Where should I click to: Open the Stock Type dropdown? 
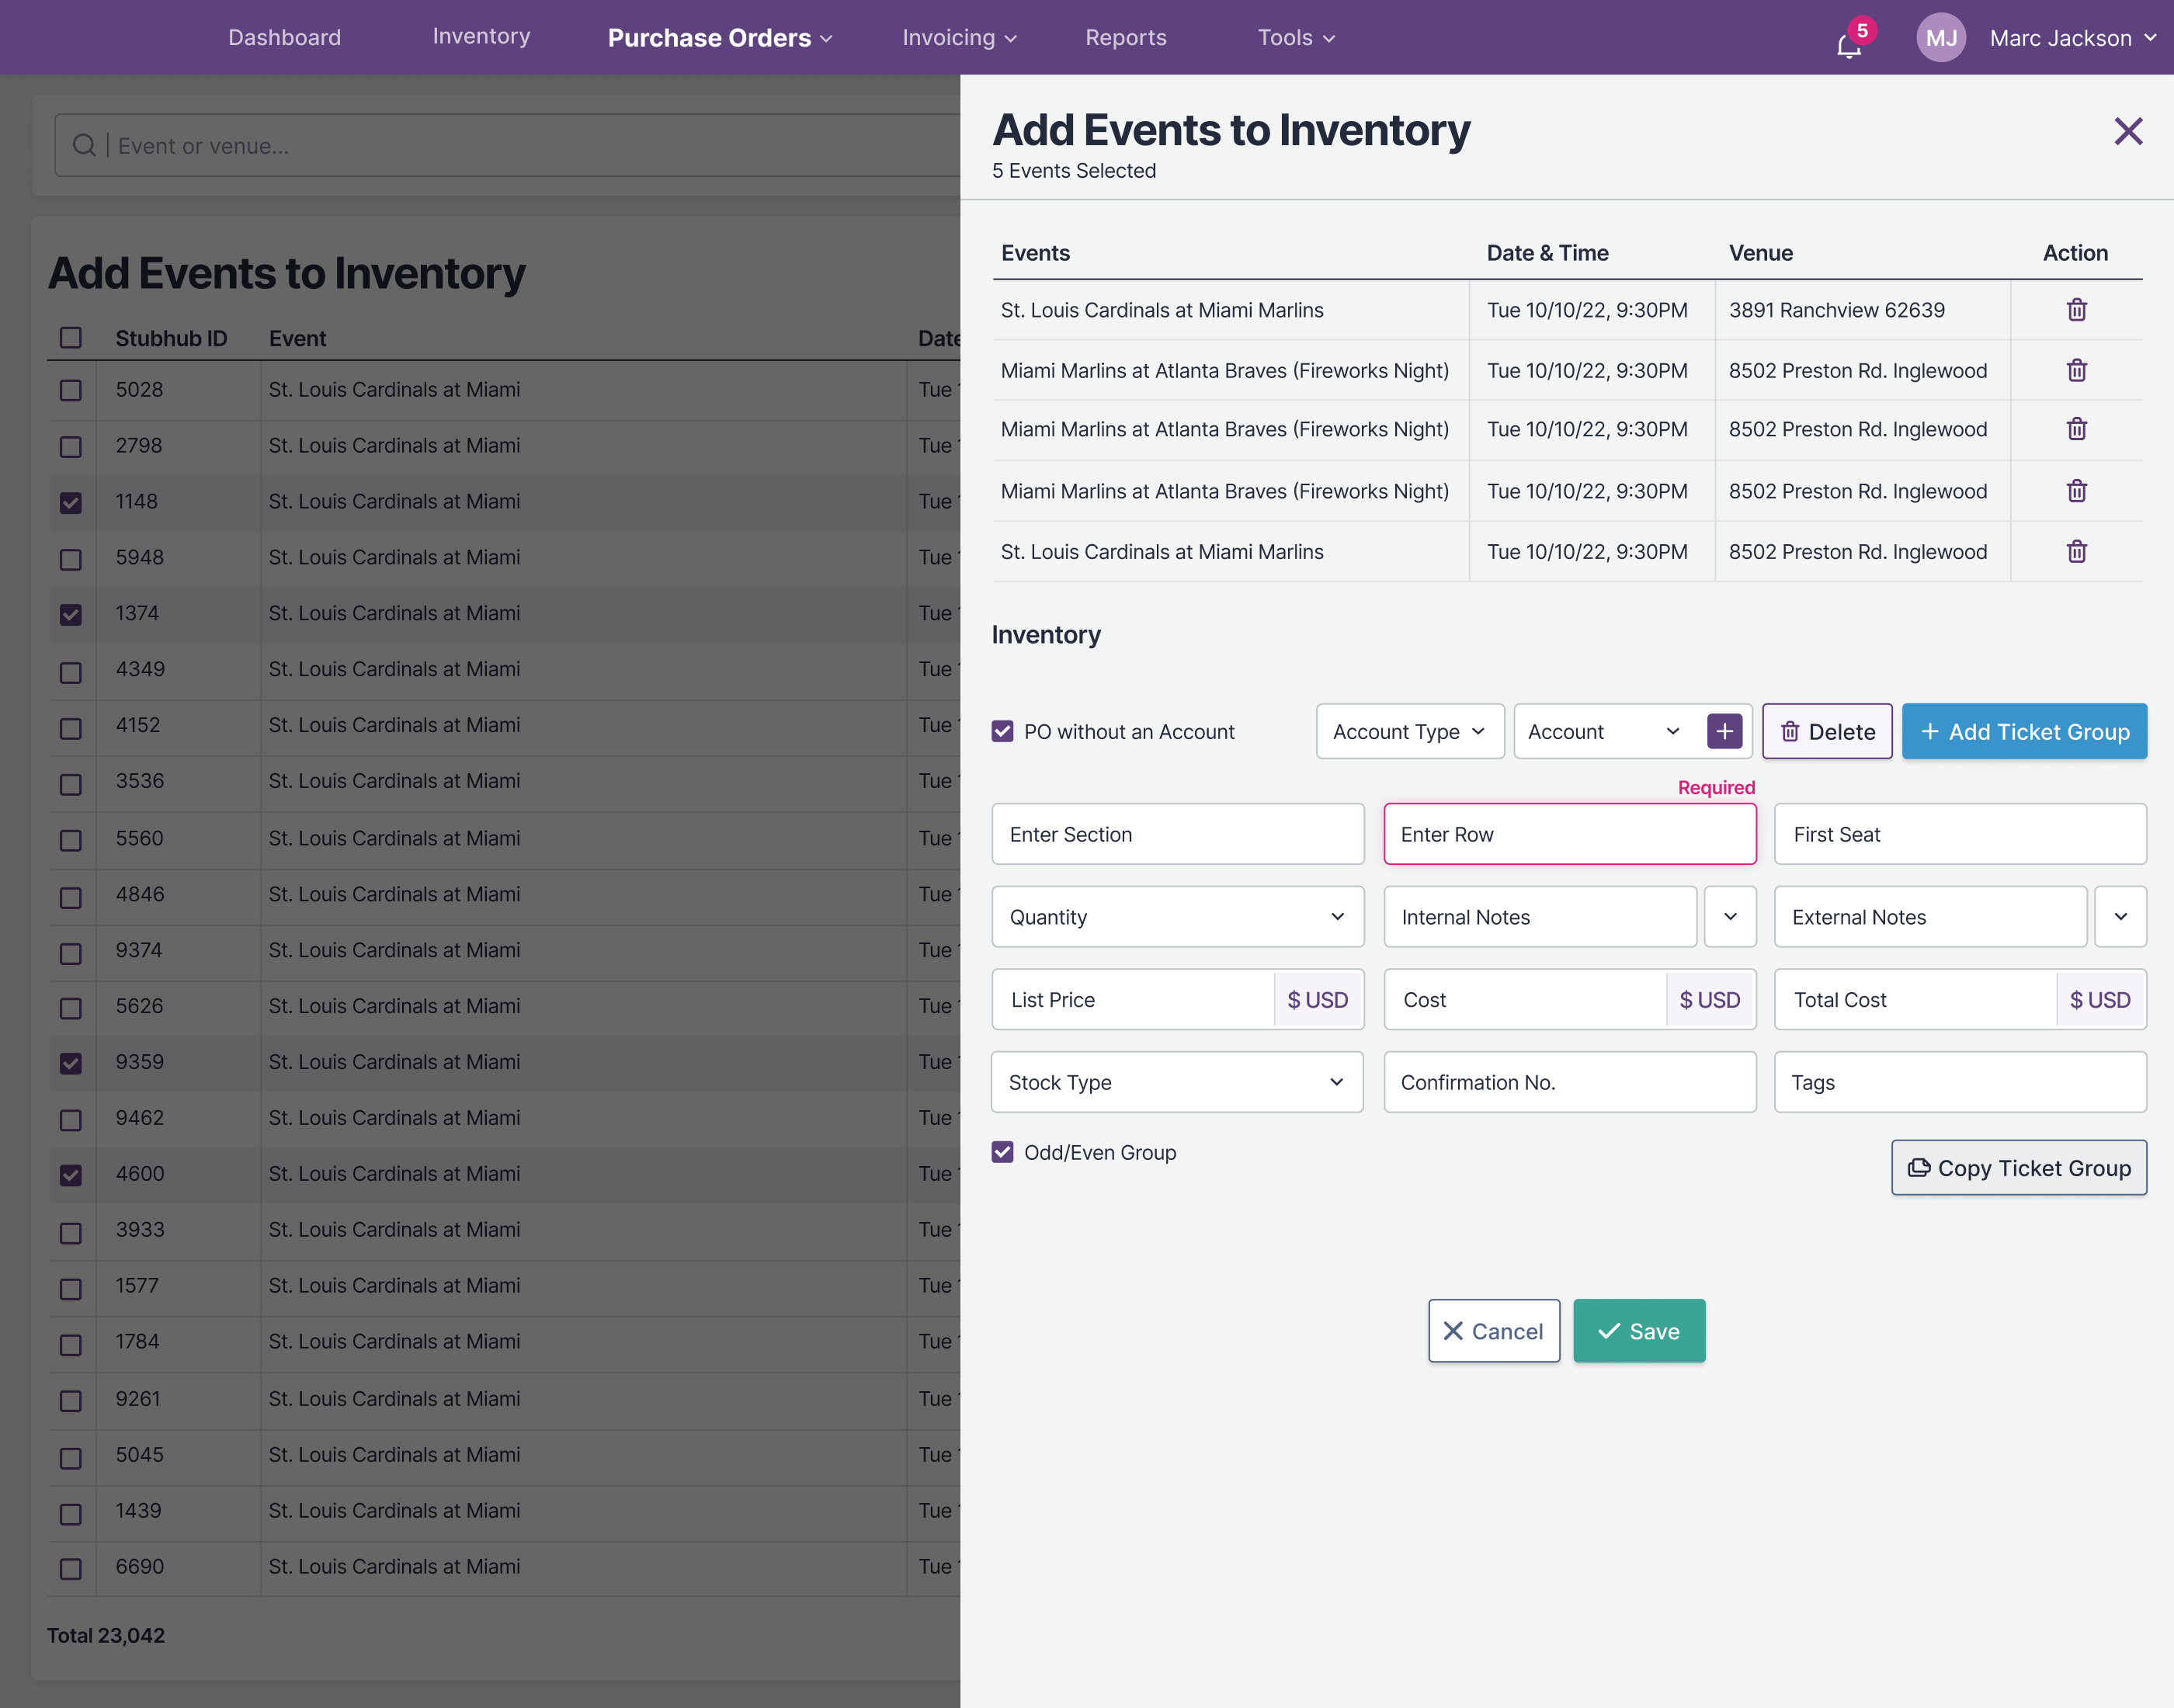1176,1082
